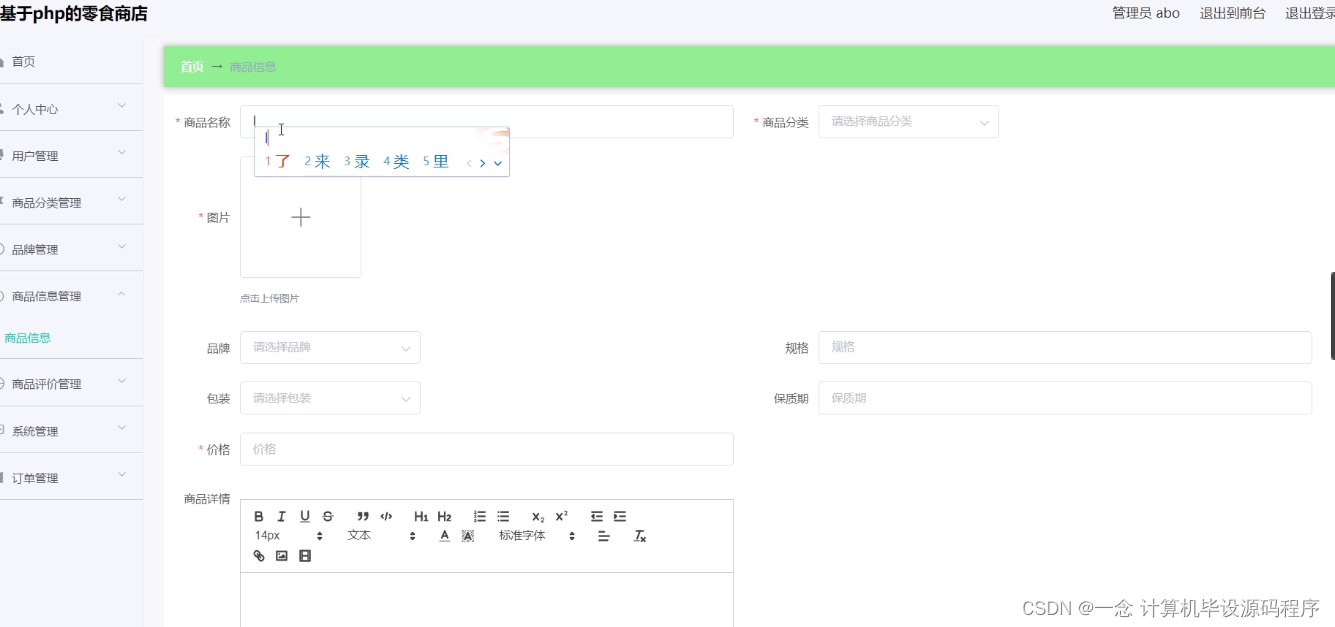
Task: Clear text formatting in the editor
Action: (640, 536)
